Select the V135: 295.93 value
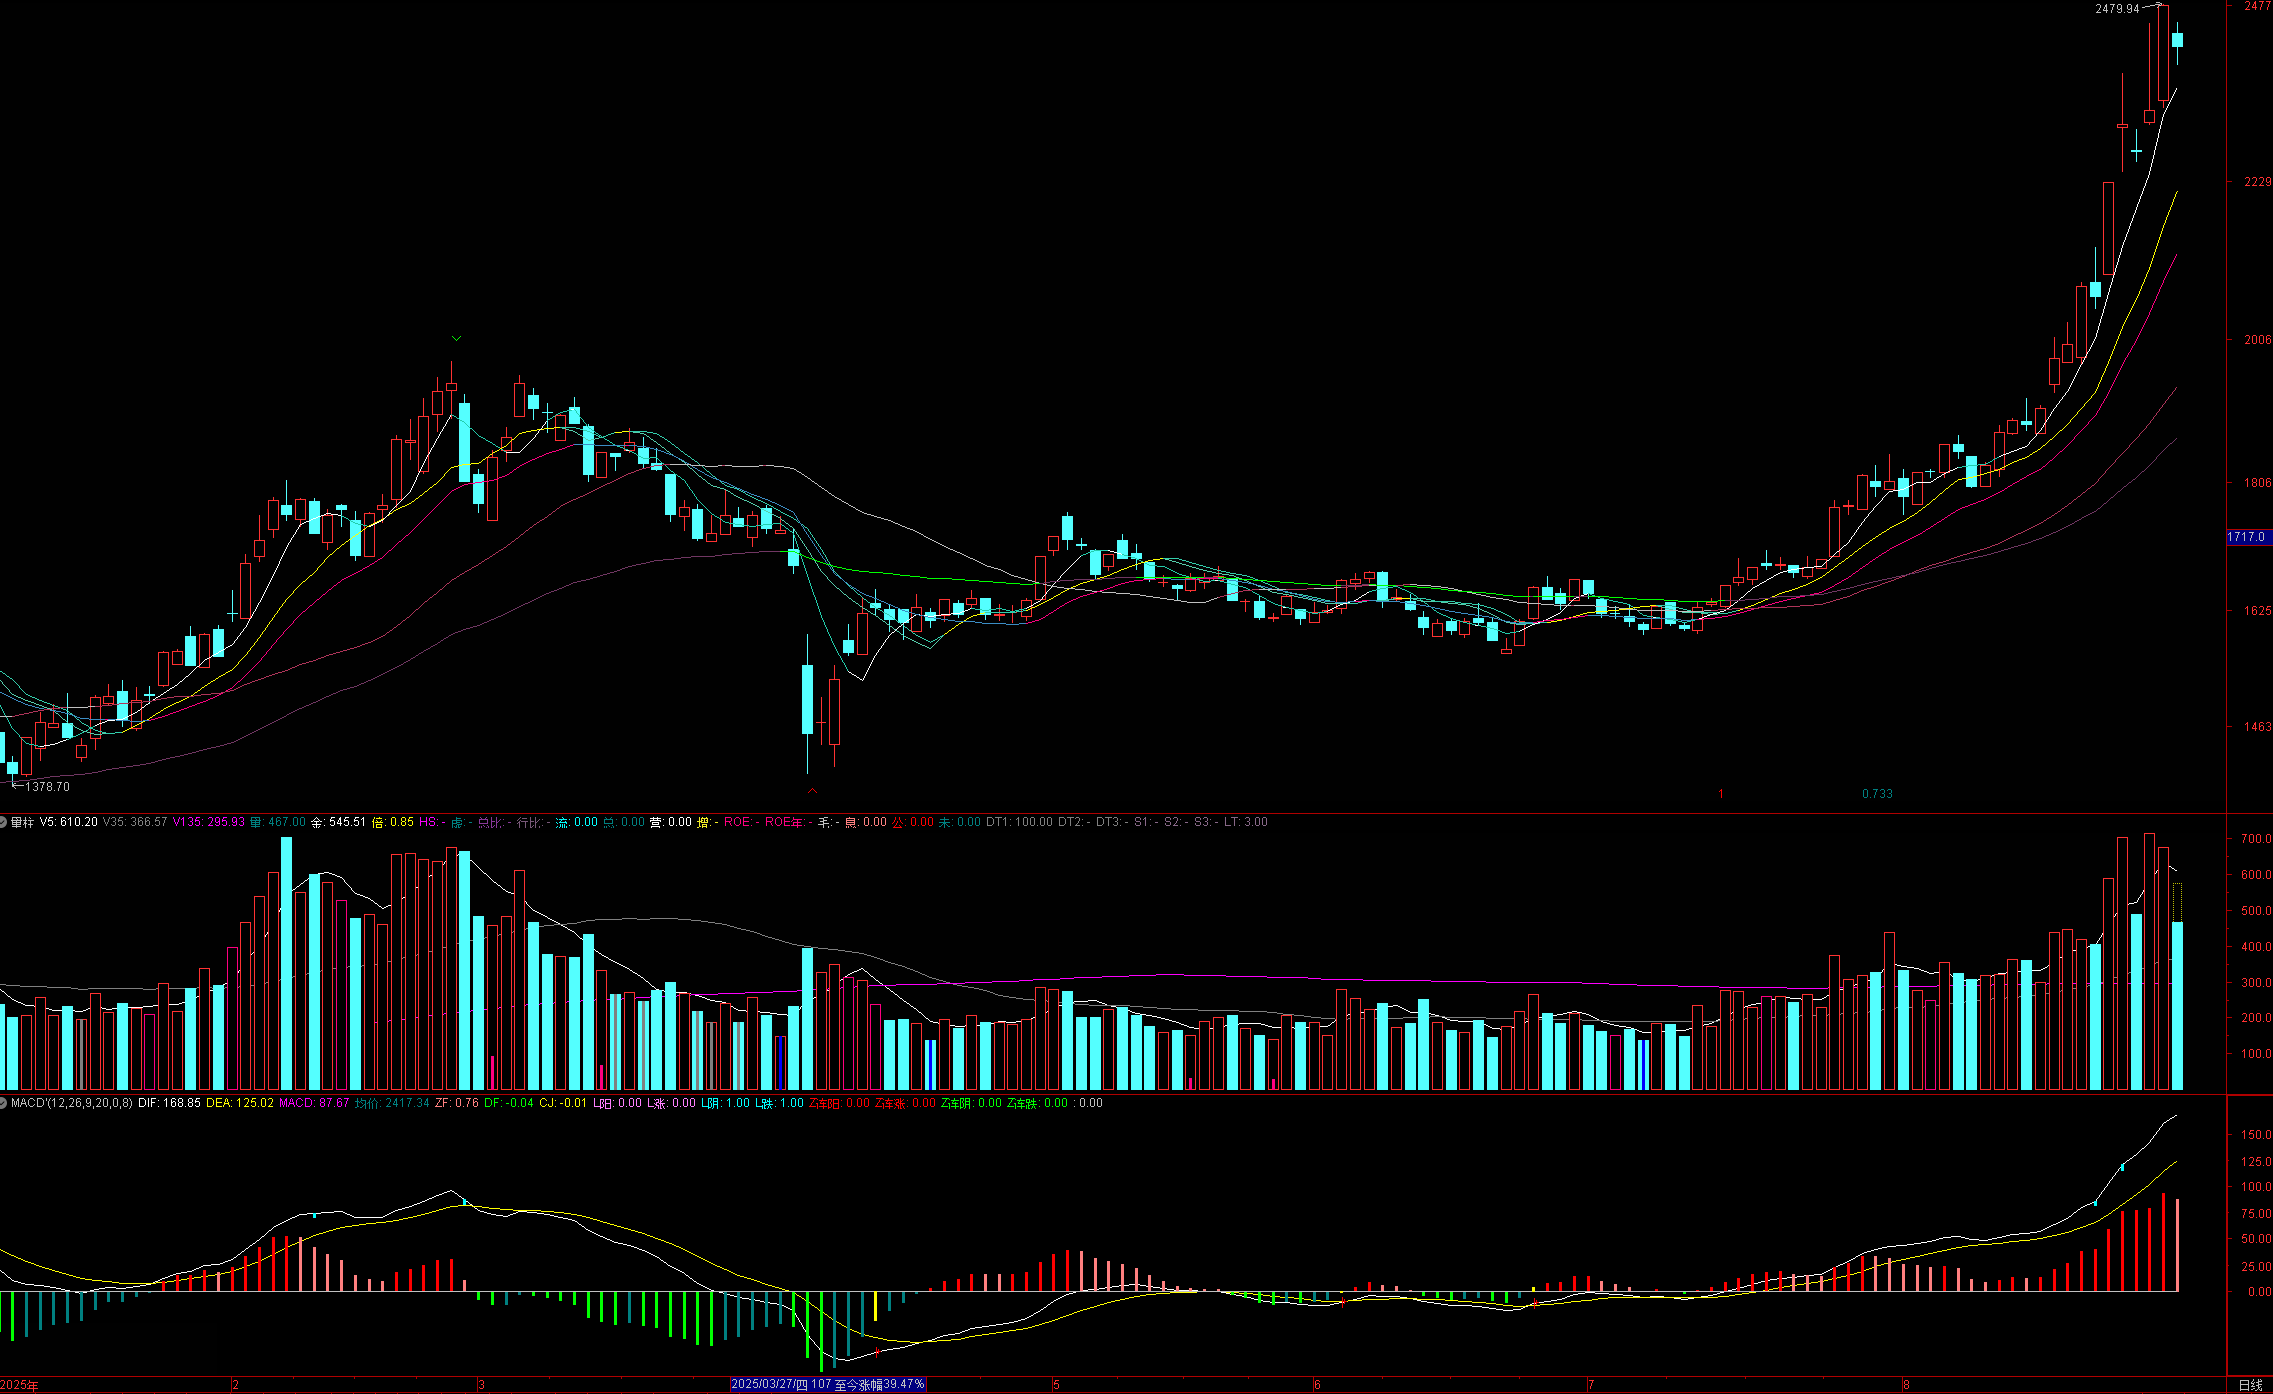 click(x=208, y=822)
